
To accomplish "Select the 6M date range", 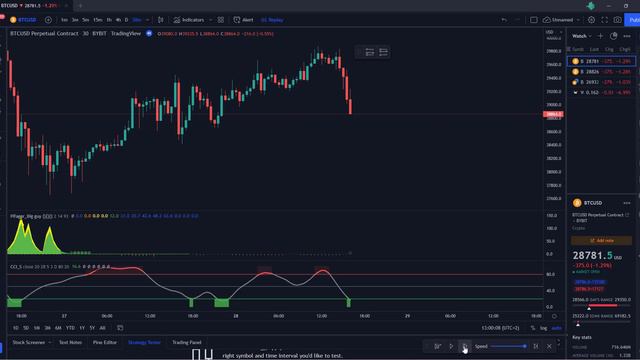I will point(58,328).
